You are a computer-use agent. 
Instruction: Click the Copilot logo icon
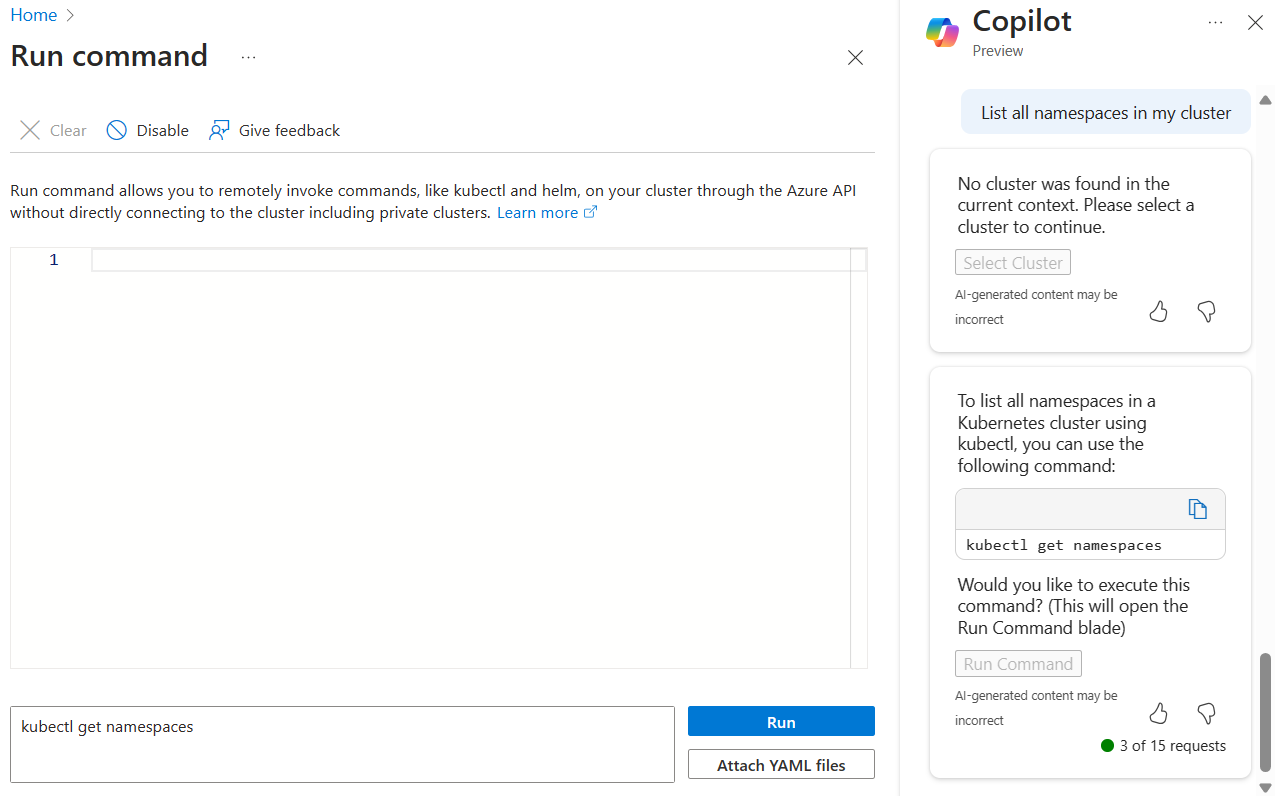(942, 32)
